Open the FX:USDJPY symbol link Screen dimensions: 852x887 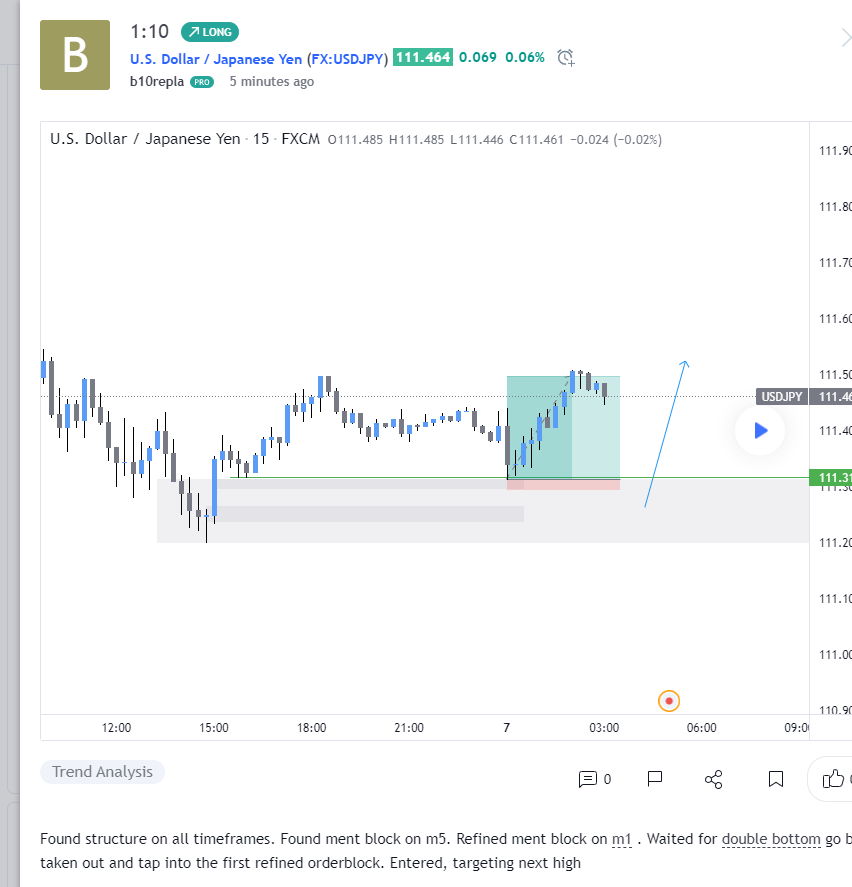(x=347, y=59)
